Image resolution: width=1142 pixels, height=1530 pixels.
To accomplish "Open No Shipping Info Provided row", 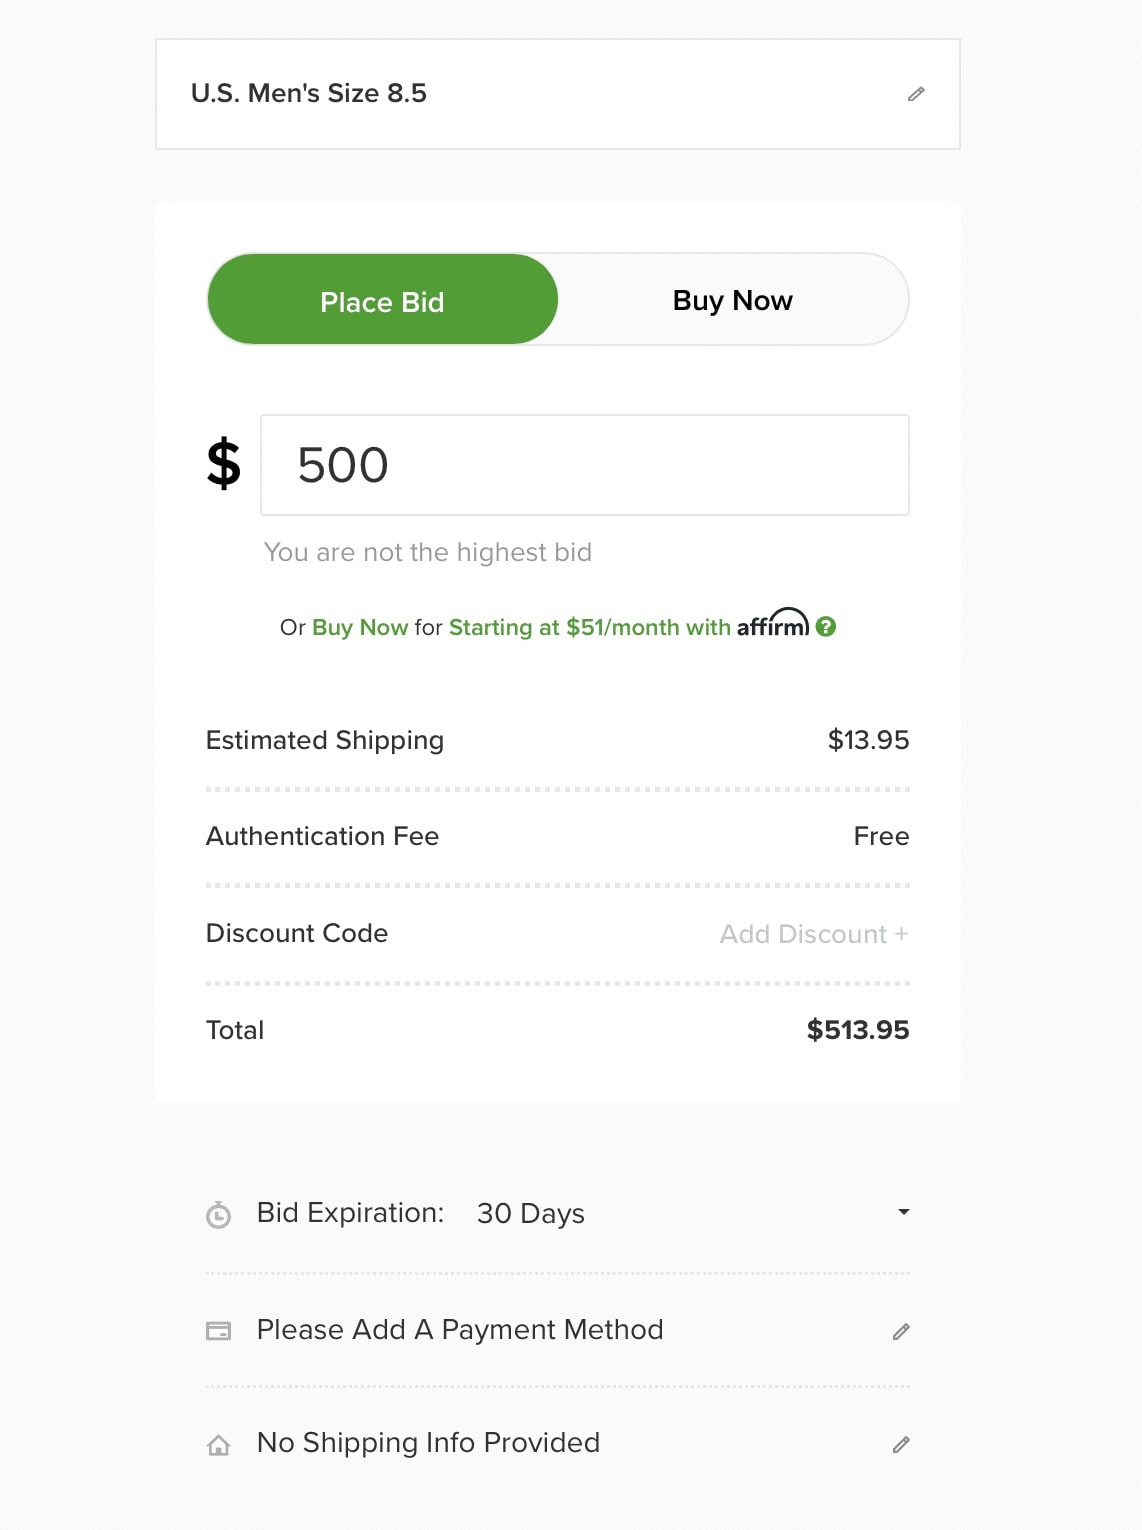I will point(428,1443).
